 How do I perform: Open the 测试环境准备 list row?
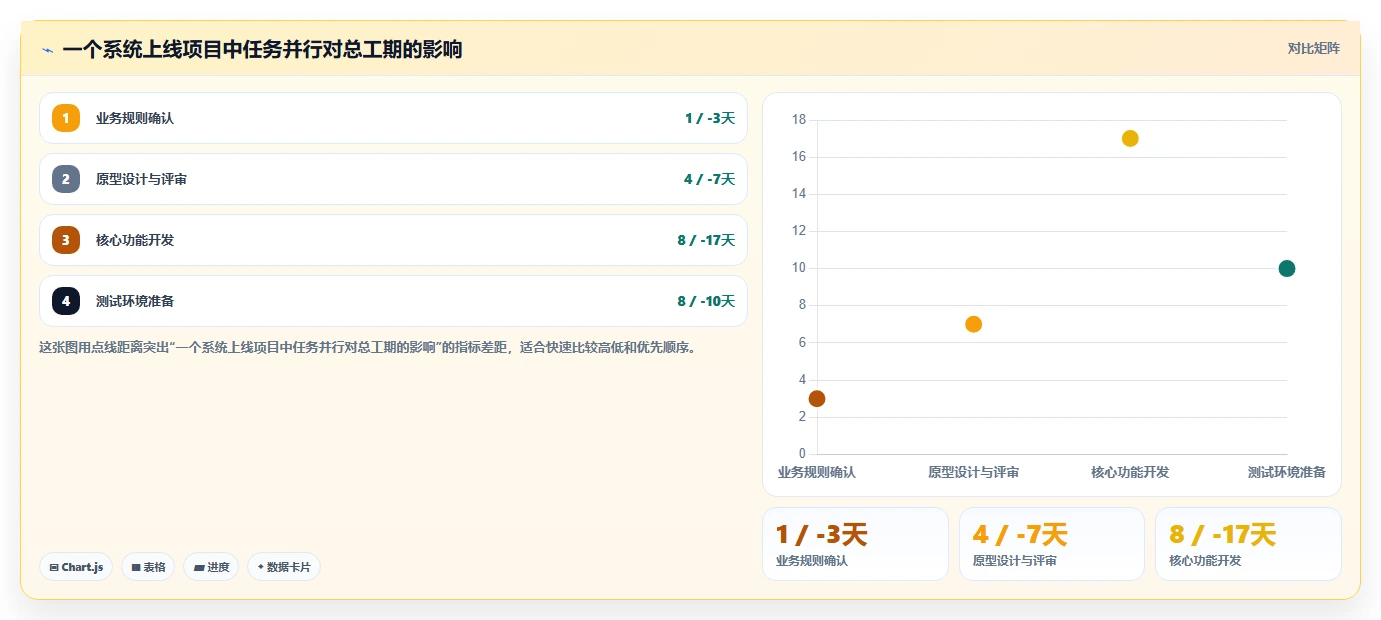pyautogui.click(x=393, y=301)
